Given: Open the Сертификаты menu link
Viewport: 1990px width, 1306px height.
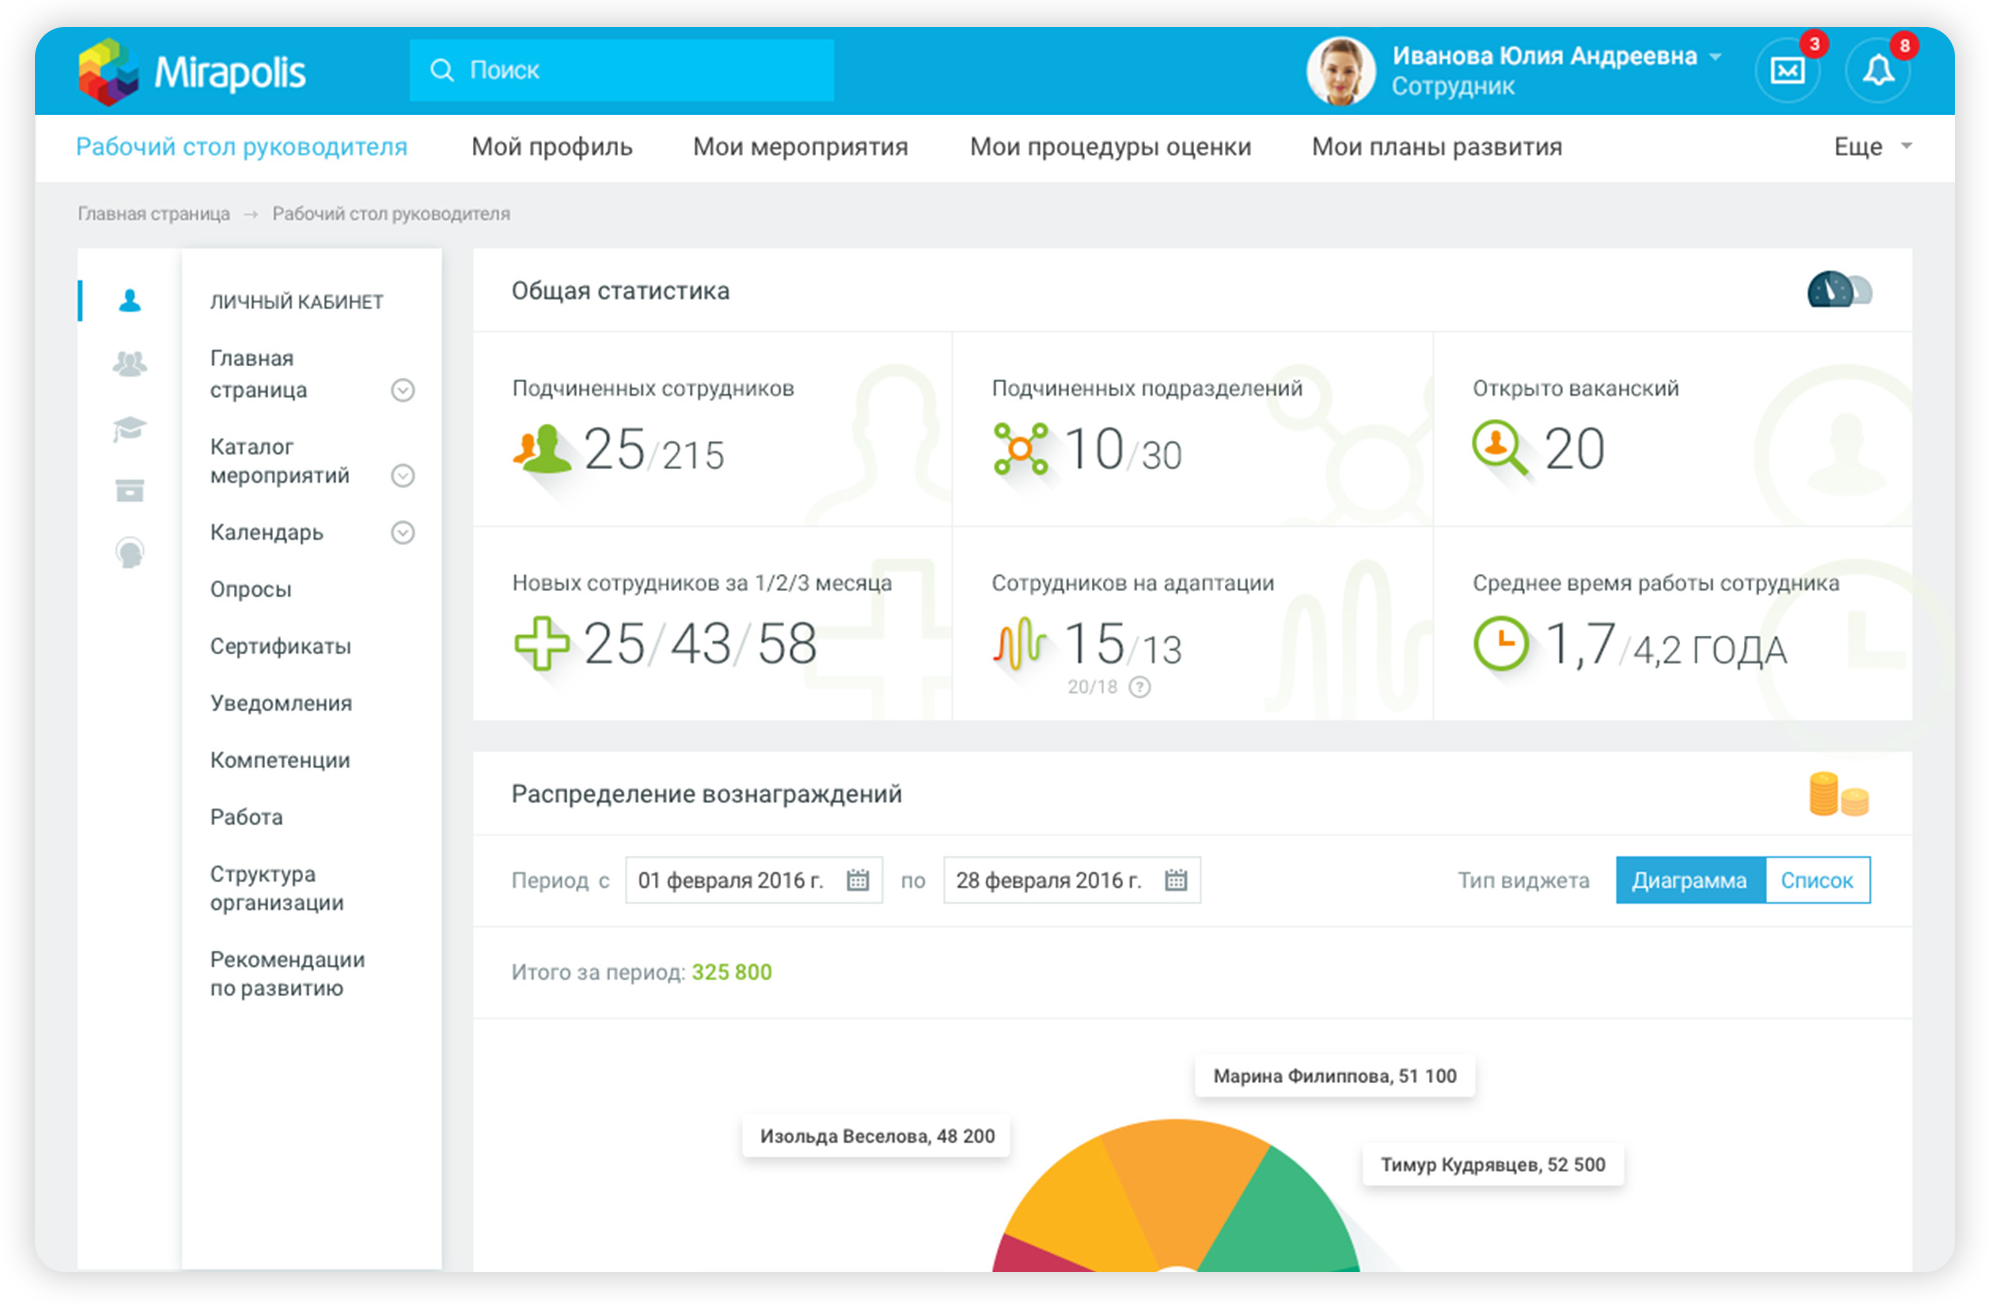Looking at the screenshot, I should [x=280, y=646].
